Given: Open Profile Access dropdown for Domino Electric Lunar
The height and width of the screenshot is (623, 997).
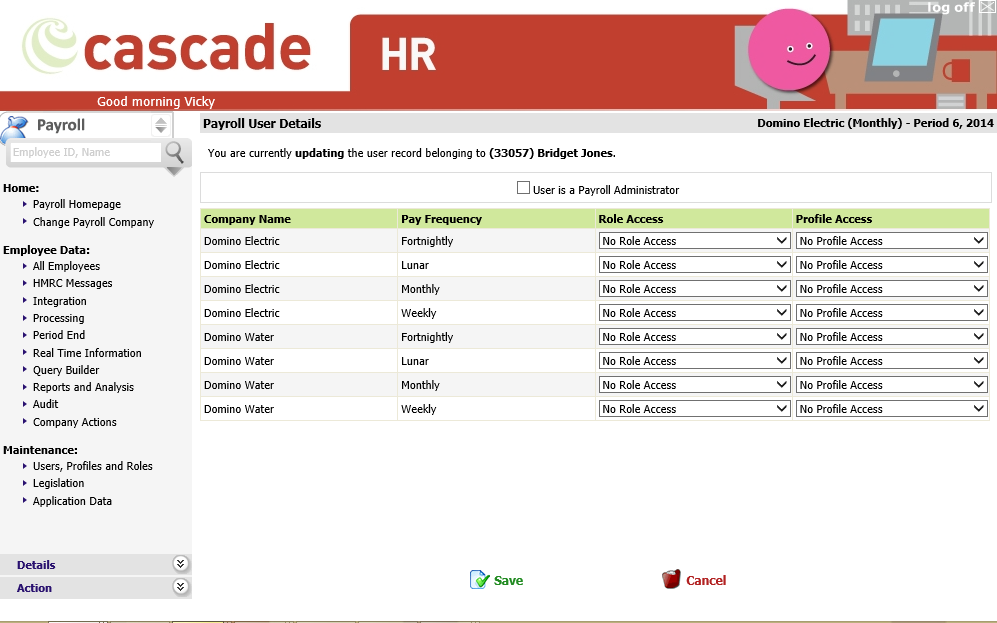Looking at the screenshot, I should tap(891, 265).
